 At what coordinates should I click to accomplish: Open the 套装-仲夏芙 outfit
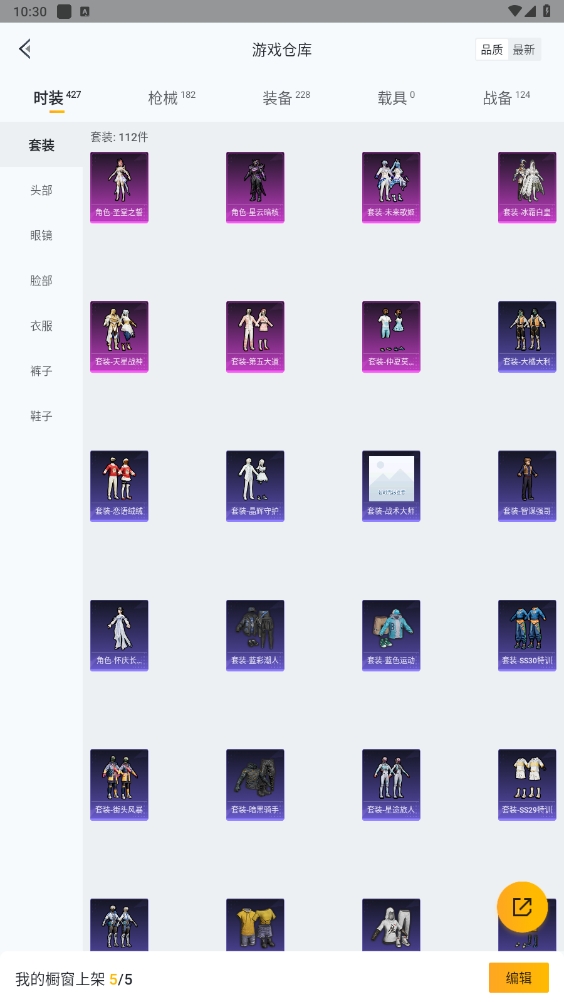coord(391,337)
